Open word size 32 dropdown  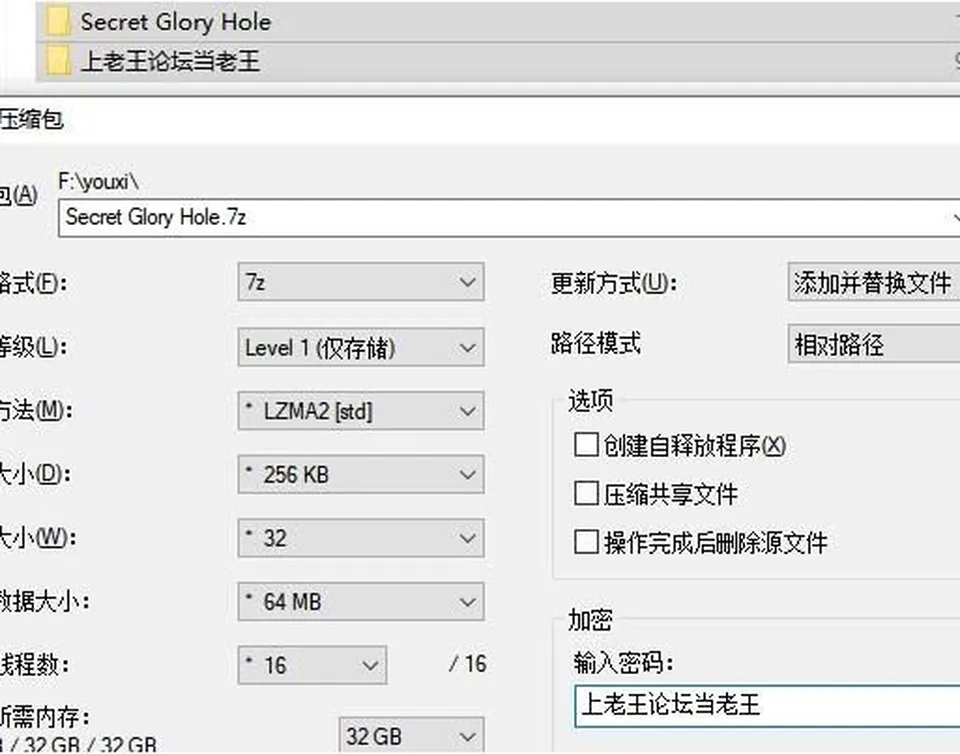pos(361,538)
